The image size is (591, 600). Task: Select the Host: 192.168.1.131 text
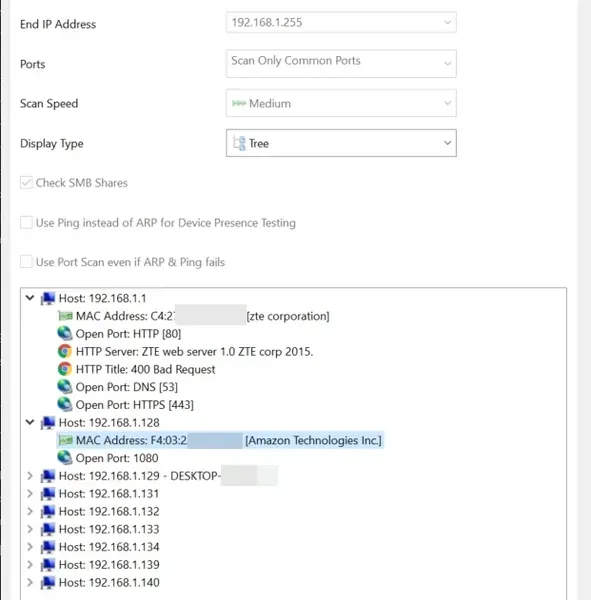click(109, 494)
